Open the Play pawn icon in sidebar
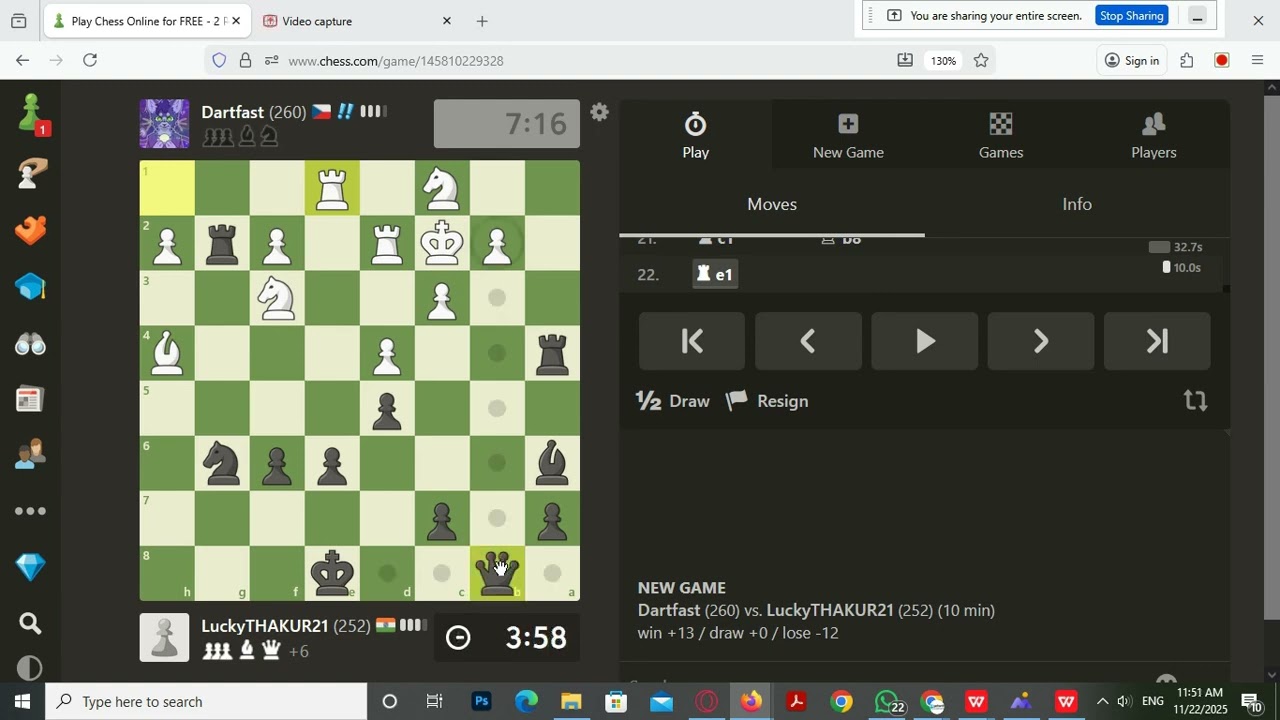This screenshot has height=720, width=1280. click(31, 113)
